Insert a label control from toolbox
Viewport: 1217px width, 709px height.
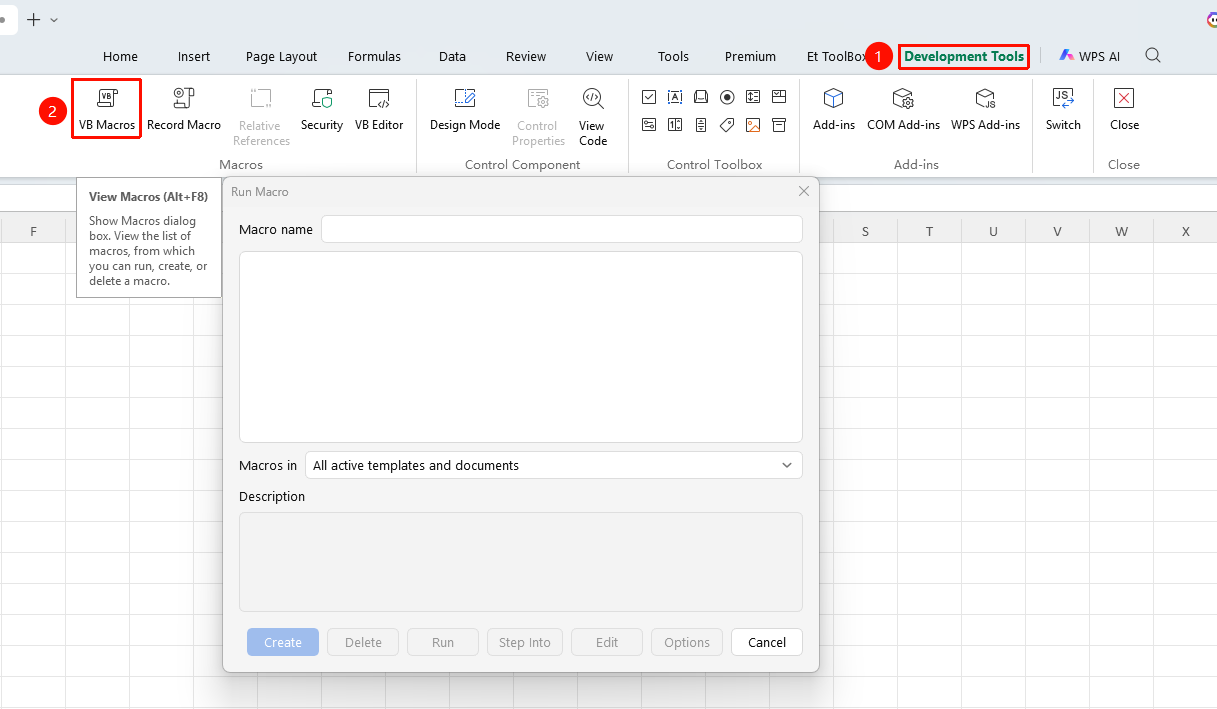[x=727, y=125]
